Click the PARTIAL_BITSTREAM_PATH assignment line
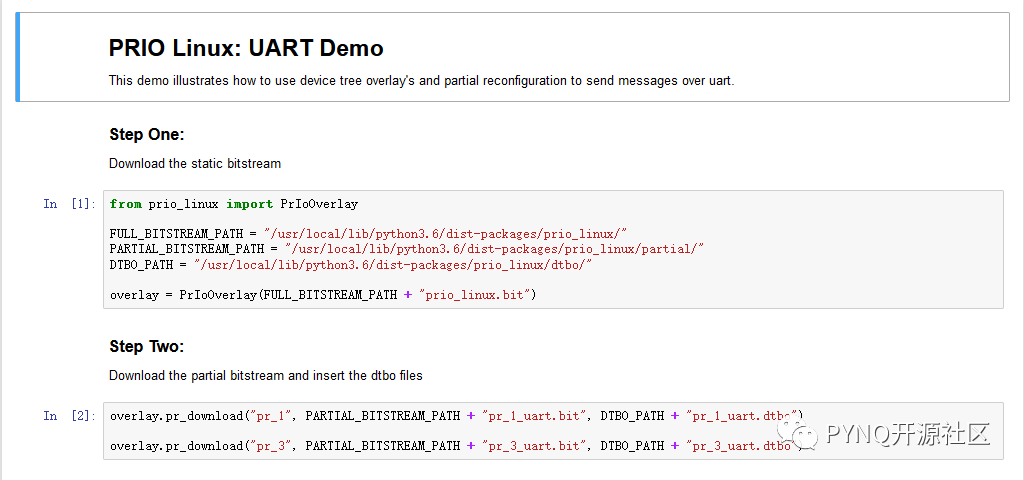Image resolution: width=1024 pixels, height=480 pixels. (407, 248)
